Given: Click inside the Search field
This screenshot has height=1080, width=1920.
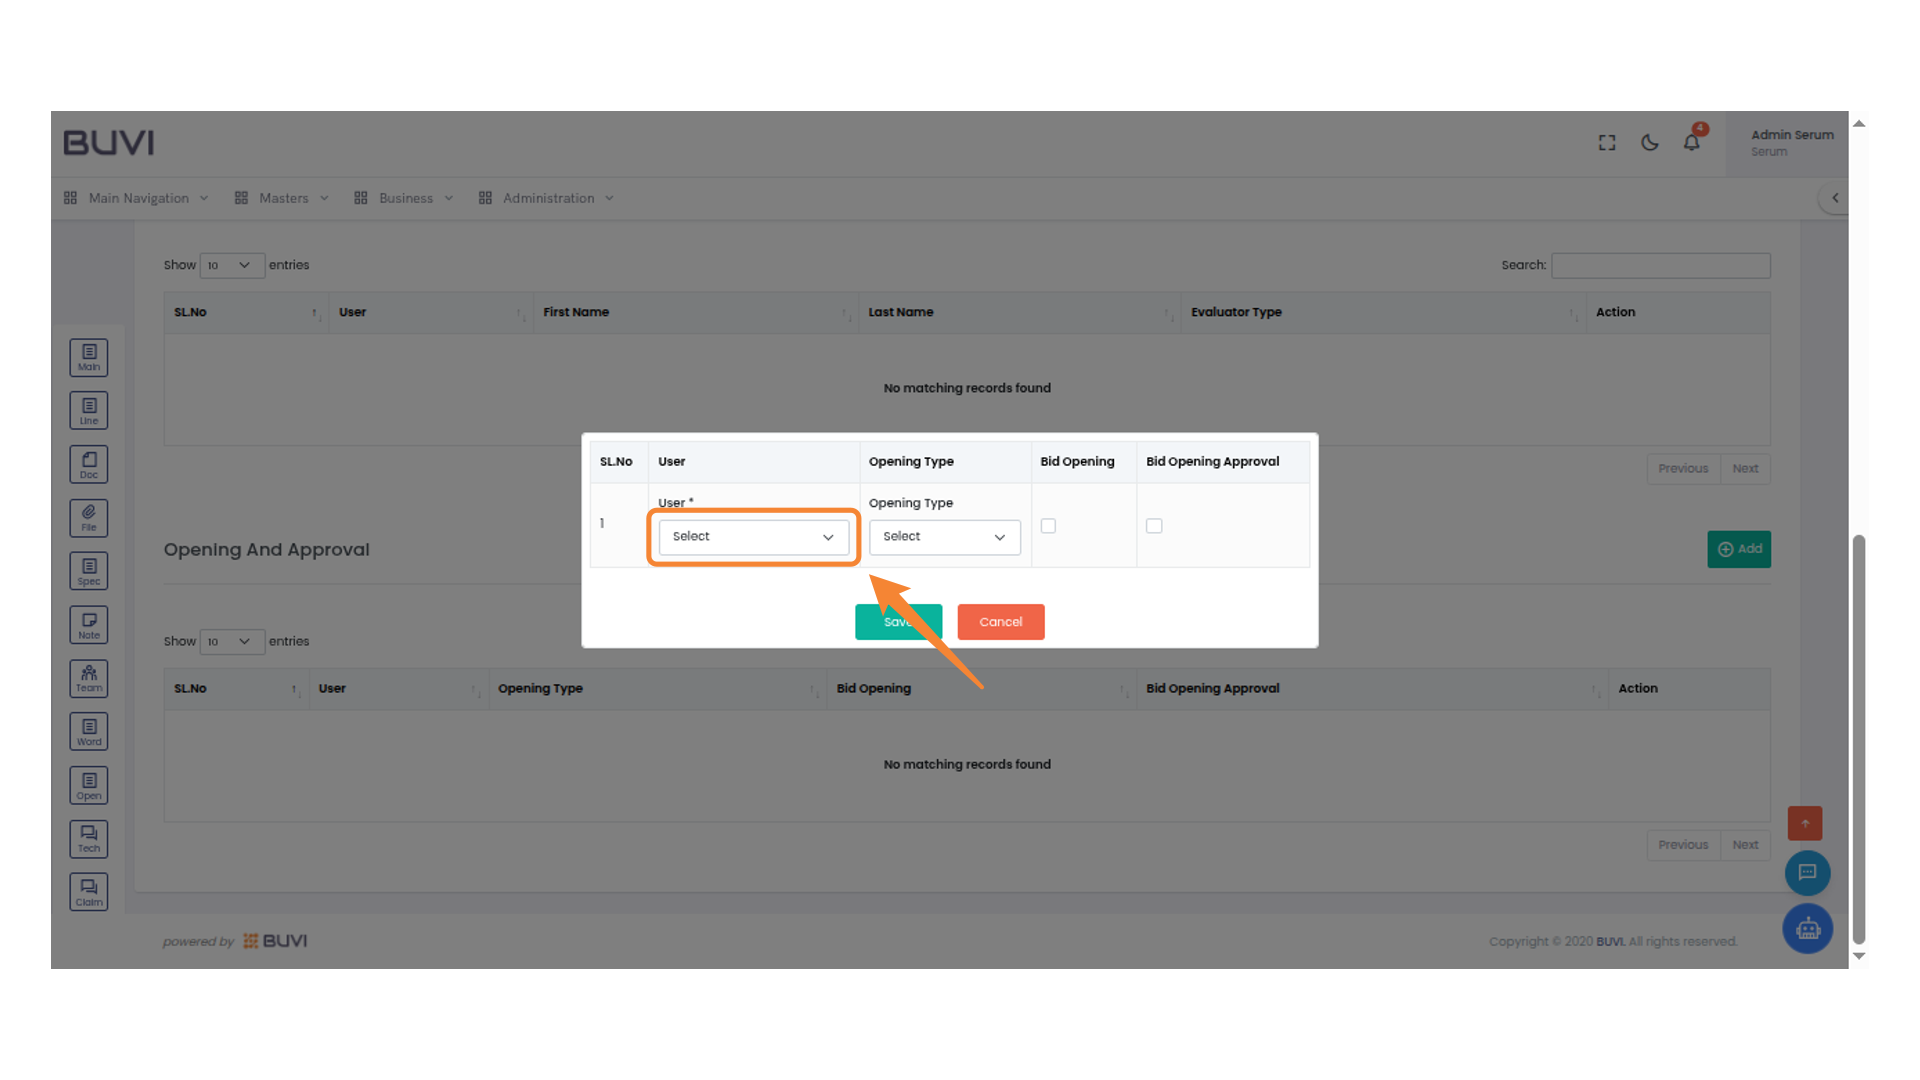Looking at the screenshot, I should click(x=1660, y=265).
